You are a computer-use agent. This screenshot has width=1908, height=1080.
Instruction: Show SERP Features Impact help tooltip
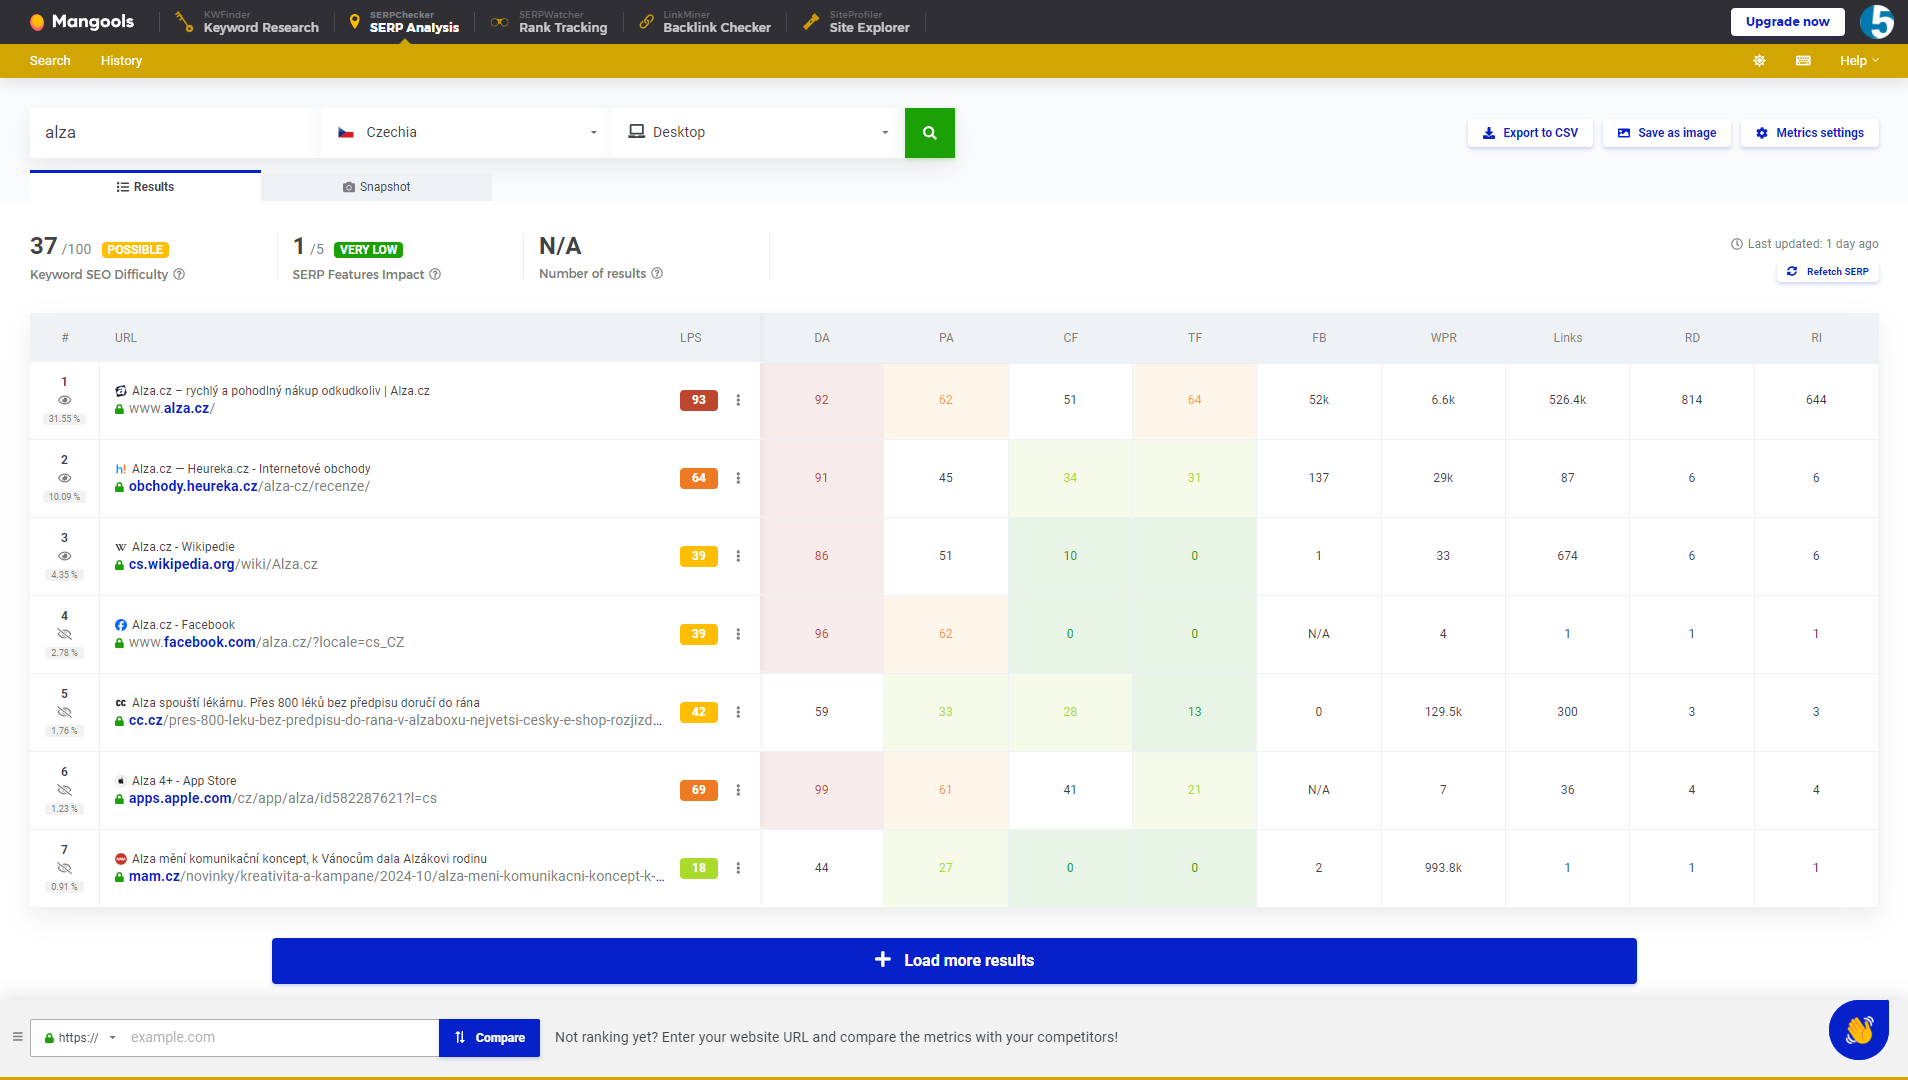pyautogui.click(x=435, y=275)
